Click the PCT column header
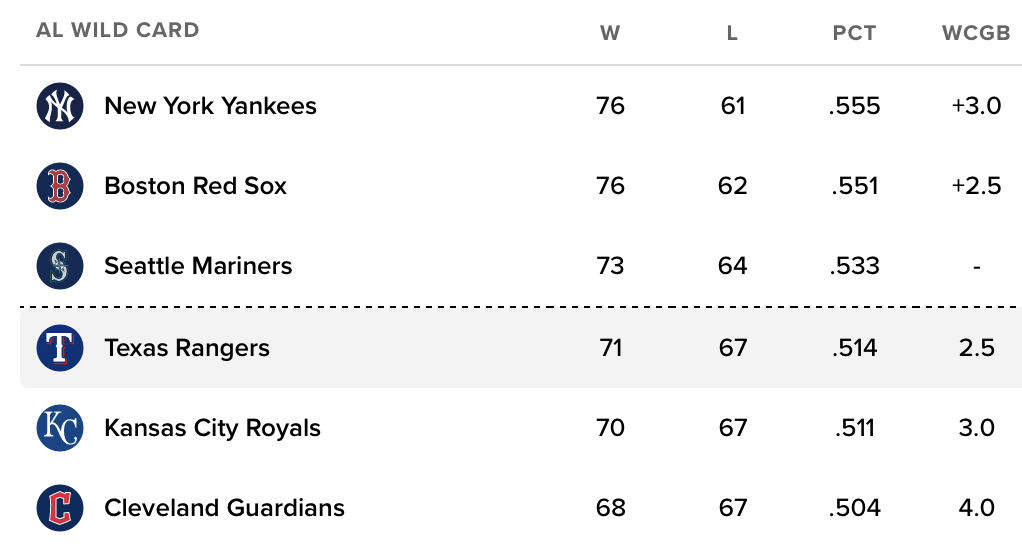The width and height of the screenshot is (1022, 556). click(x=854, y=33)
